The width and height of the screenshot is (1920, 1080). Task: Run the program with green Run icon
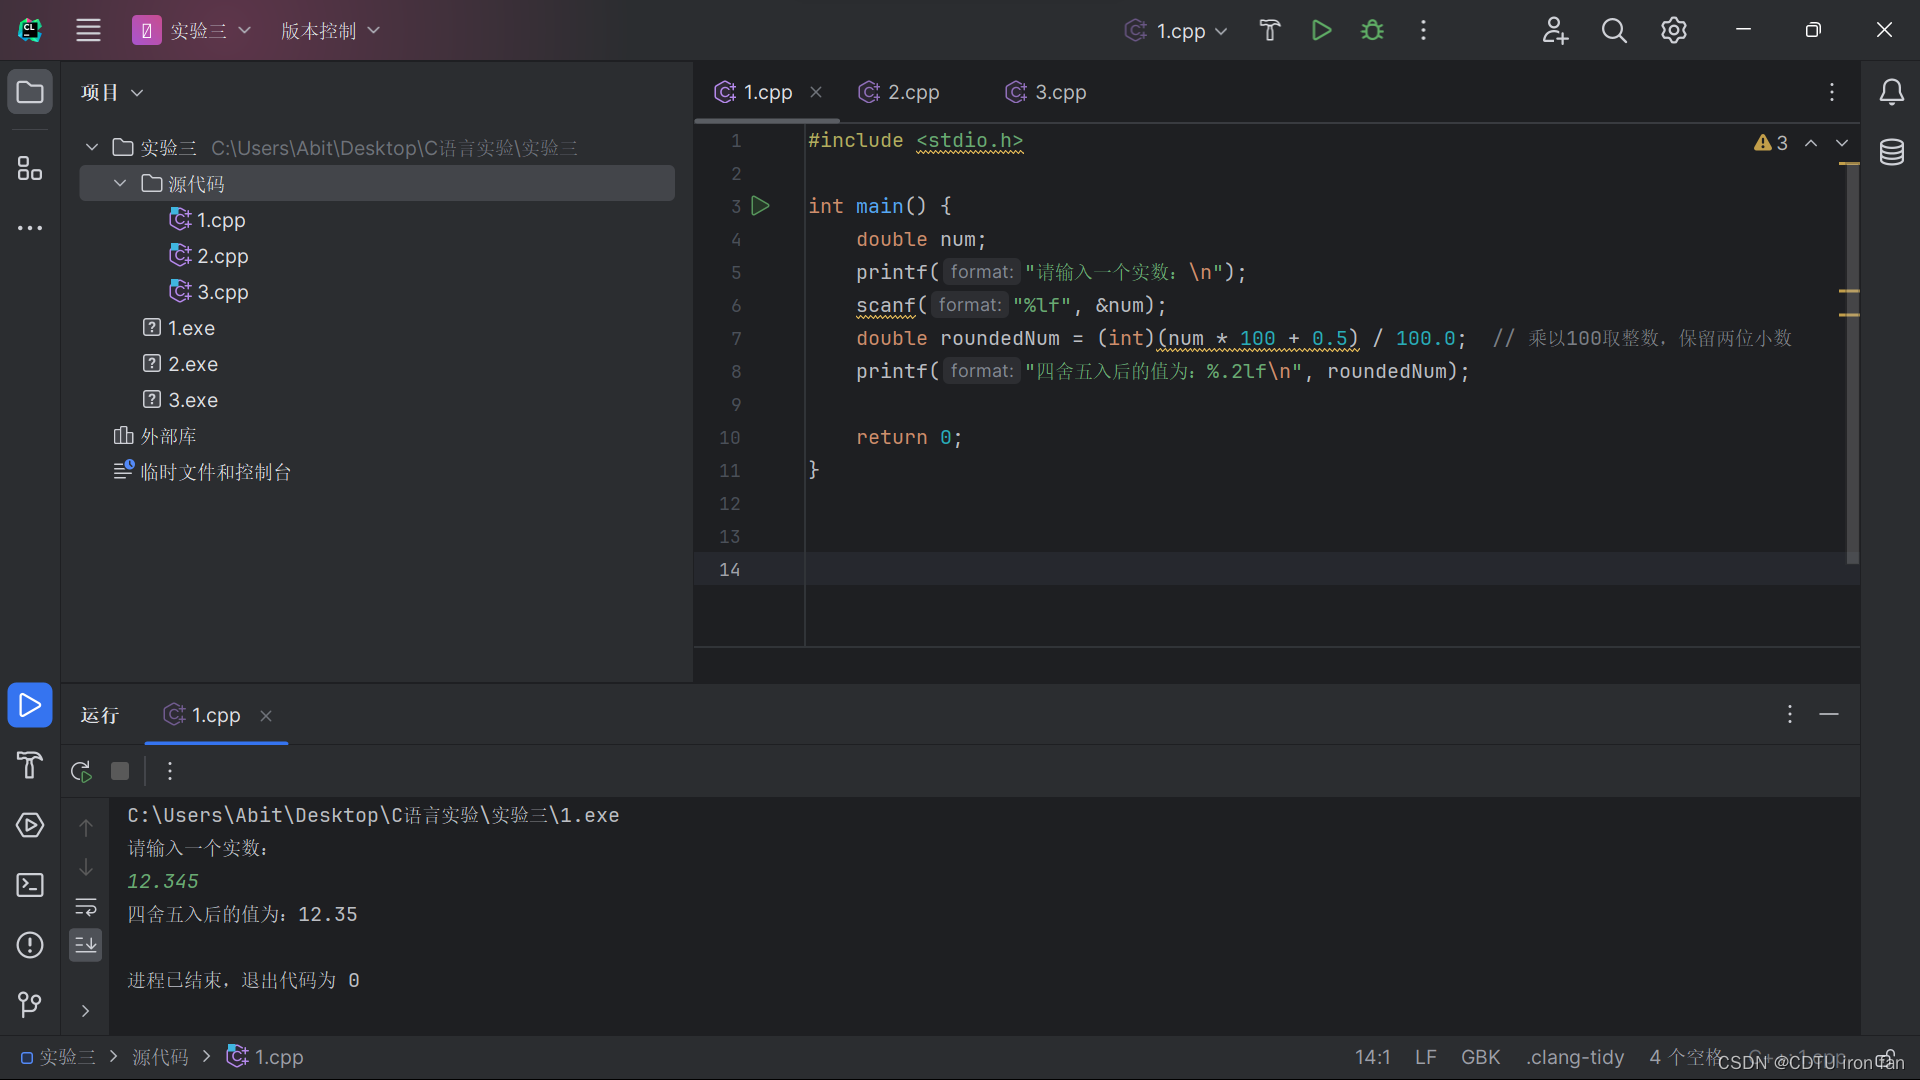pos(1321,30)
